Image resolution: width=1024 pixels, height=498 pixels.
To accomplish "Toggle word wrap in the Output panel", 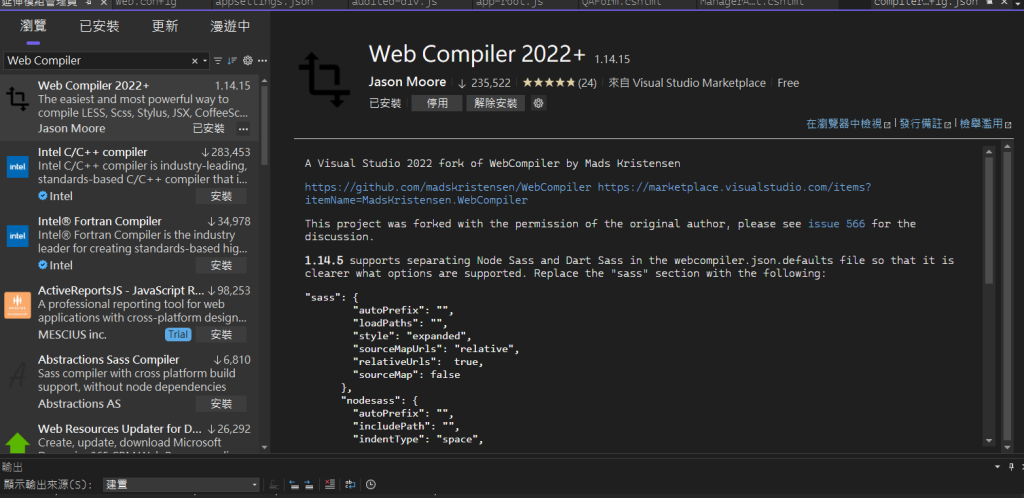I will 351,484.
